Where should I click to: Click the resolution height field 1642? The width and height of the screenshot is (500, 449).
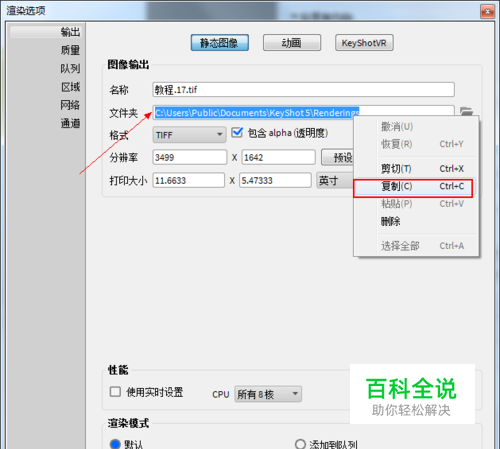coord(278,157)
